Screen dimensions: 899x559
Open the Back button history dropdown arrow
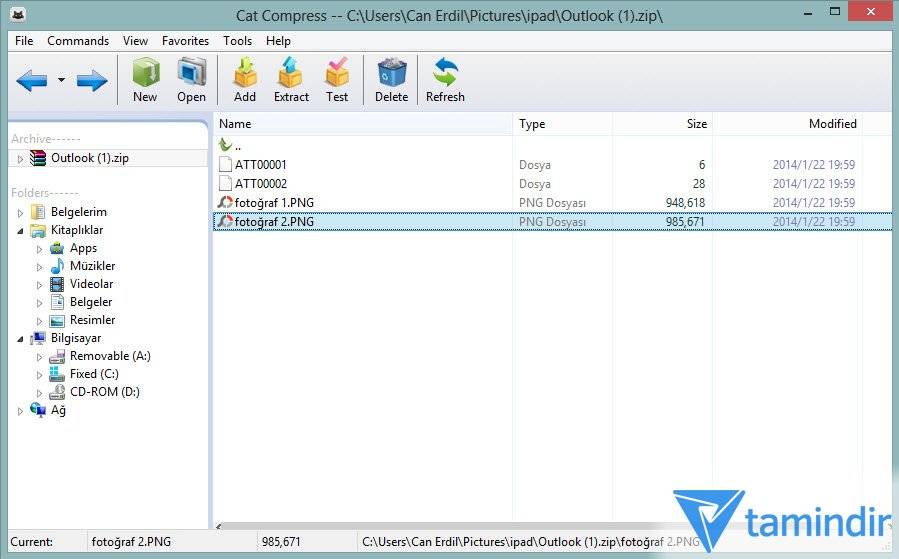[61, 81]
